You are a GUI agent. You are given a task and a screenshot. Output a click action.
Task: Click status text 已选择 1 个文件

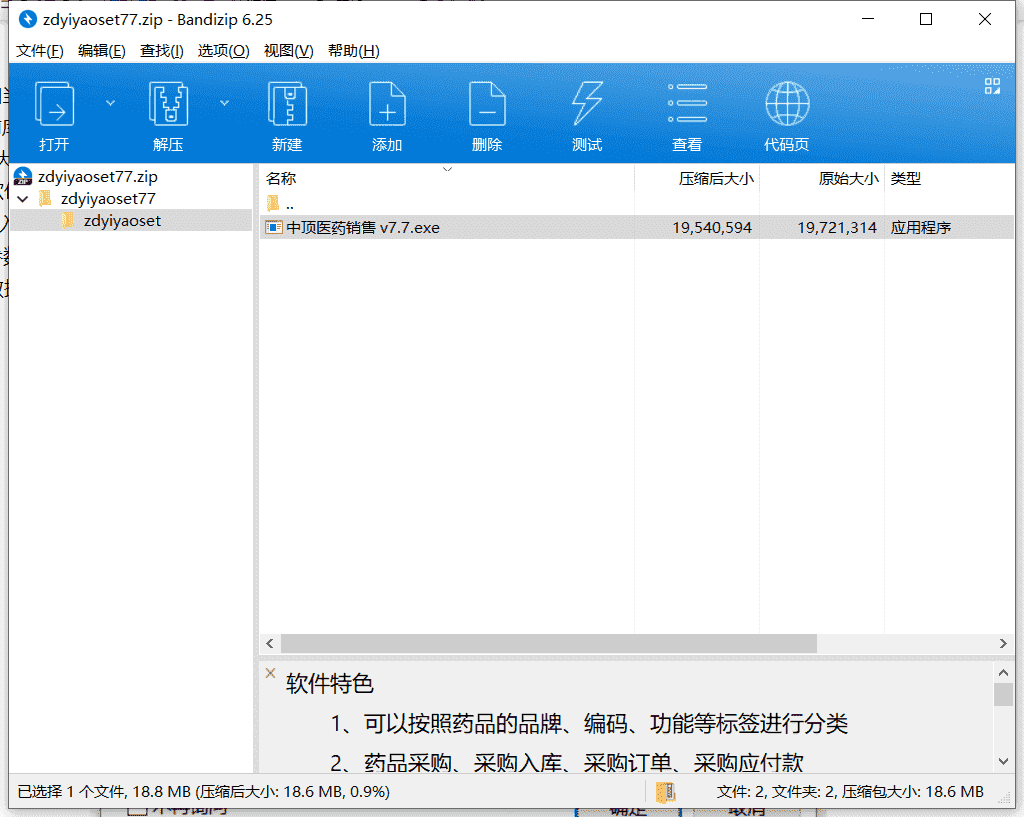71,792
